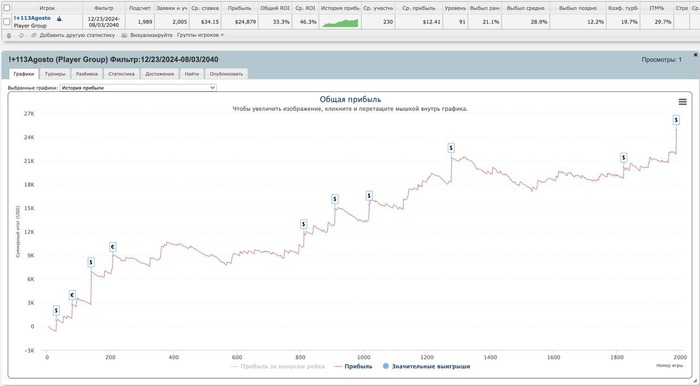The image size is (700, 386).
Task: Sort by the Ср. ставка column header
Action: click(x=206, y=8)
